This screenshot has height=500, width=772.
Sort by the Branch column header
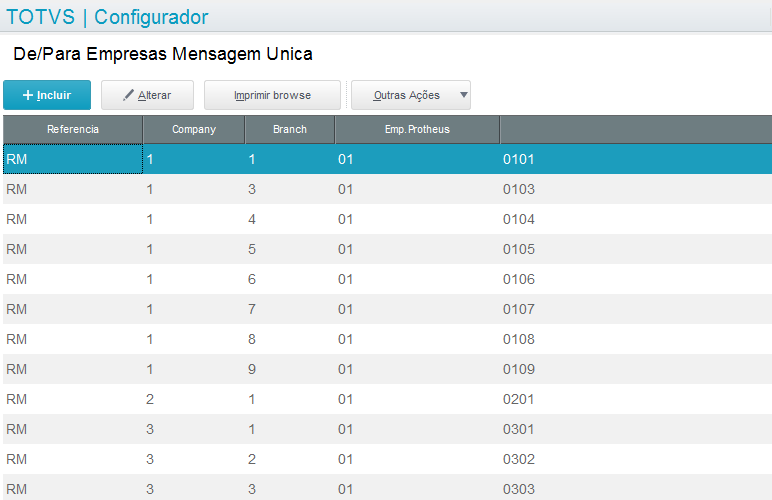point(290,129)
